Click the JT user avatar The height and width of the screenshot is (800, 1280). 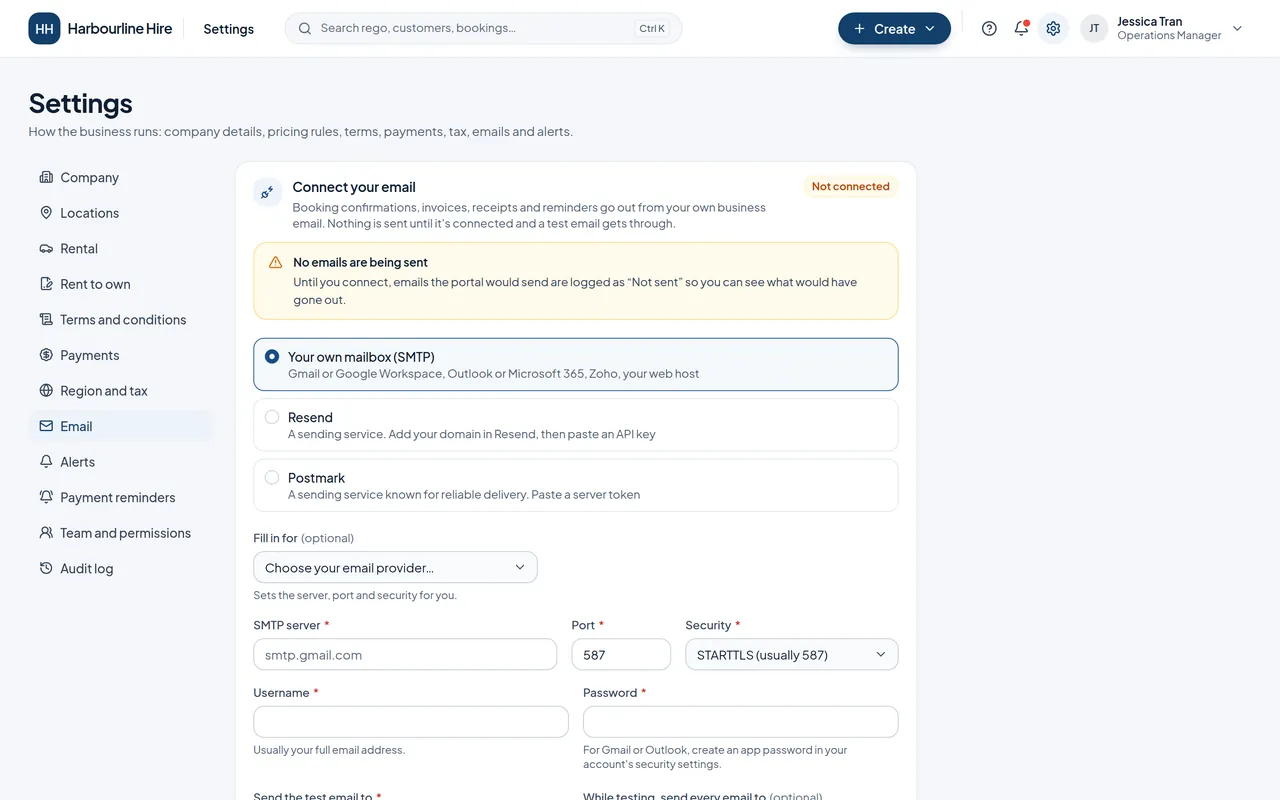[1094, 29]
